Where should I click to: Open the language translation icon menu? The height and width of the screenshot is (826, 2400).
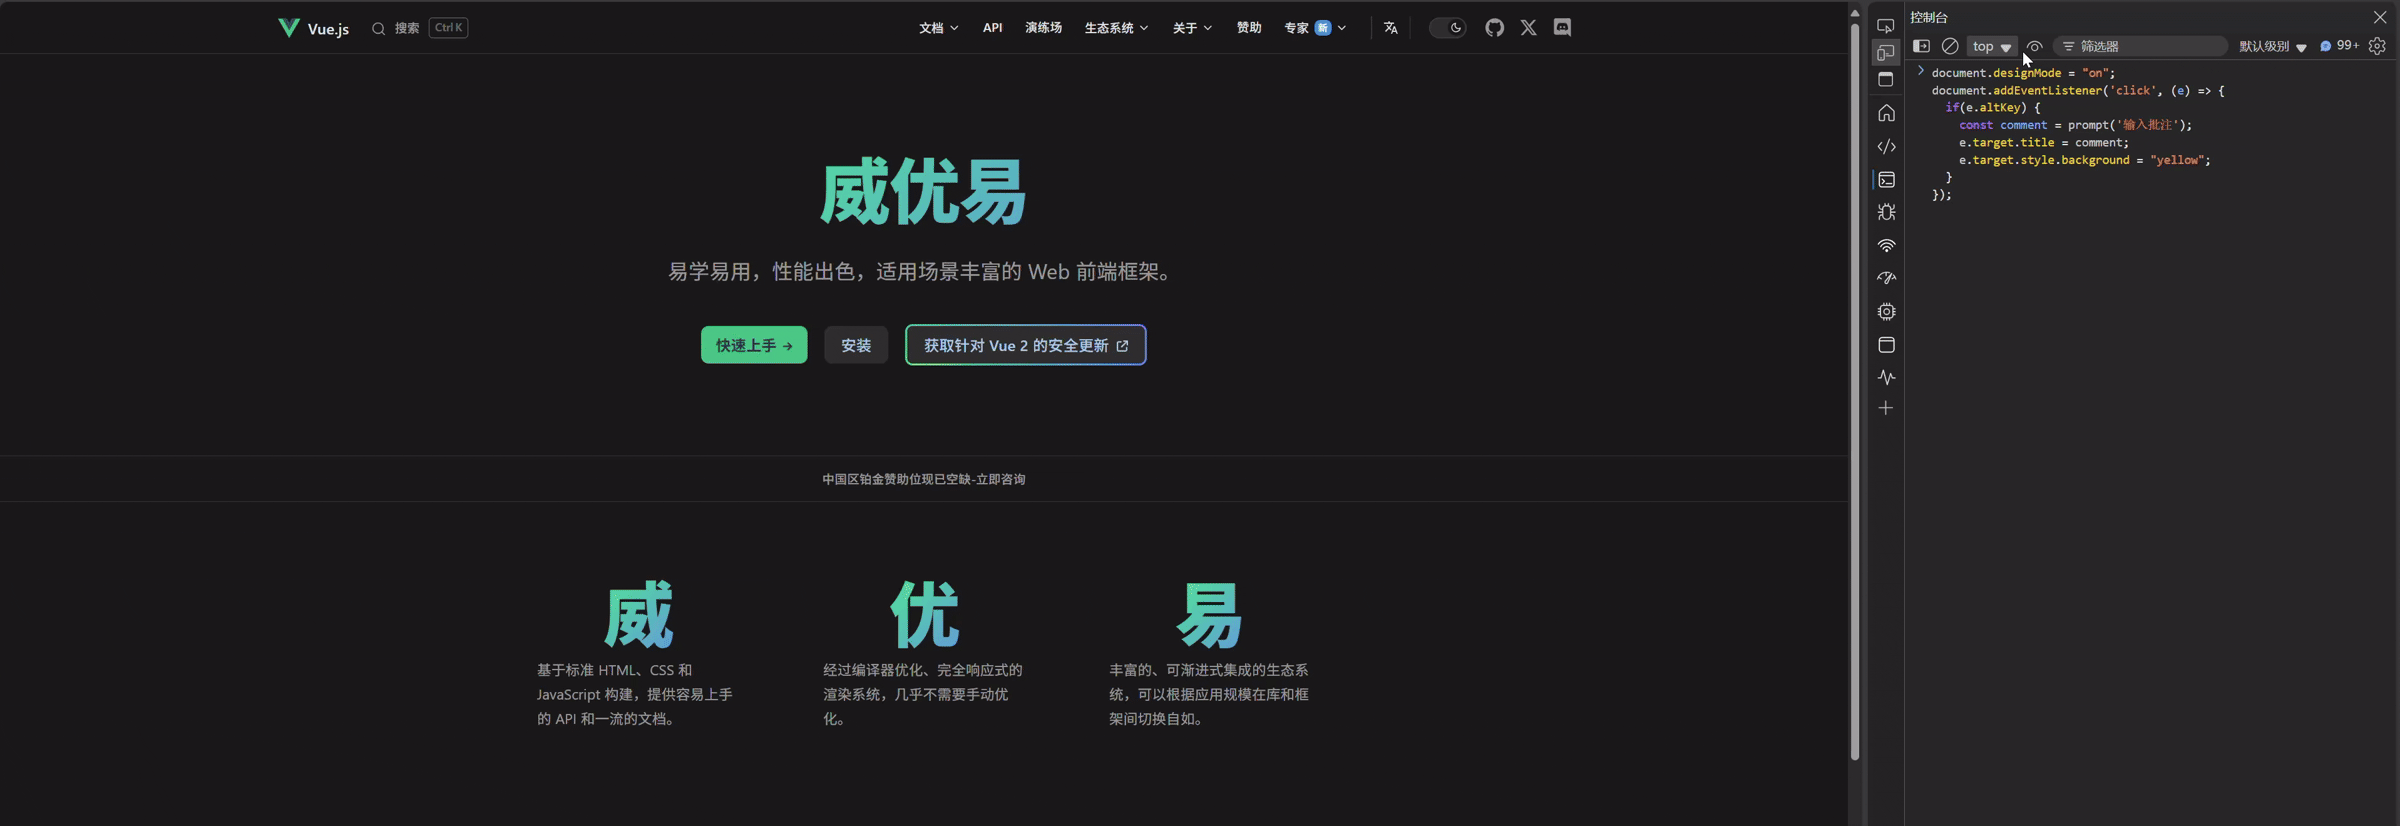point(1390,28)
